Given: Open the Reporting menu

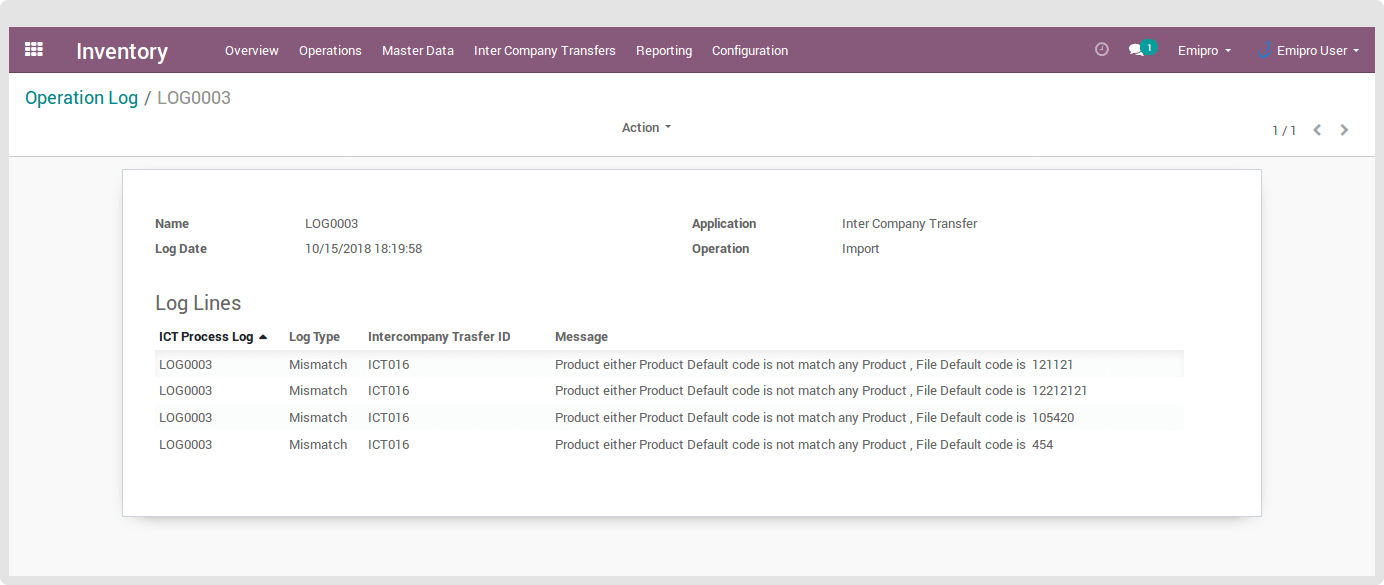Looking at the screenshot, I should (x=663, y=51).
